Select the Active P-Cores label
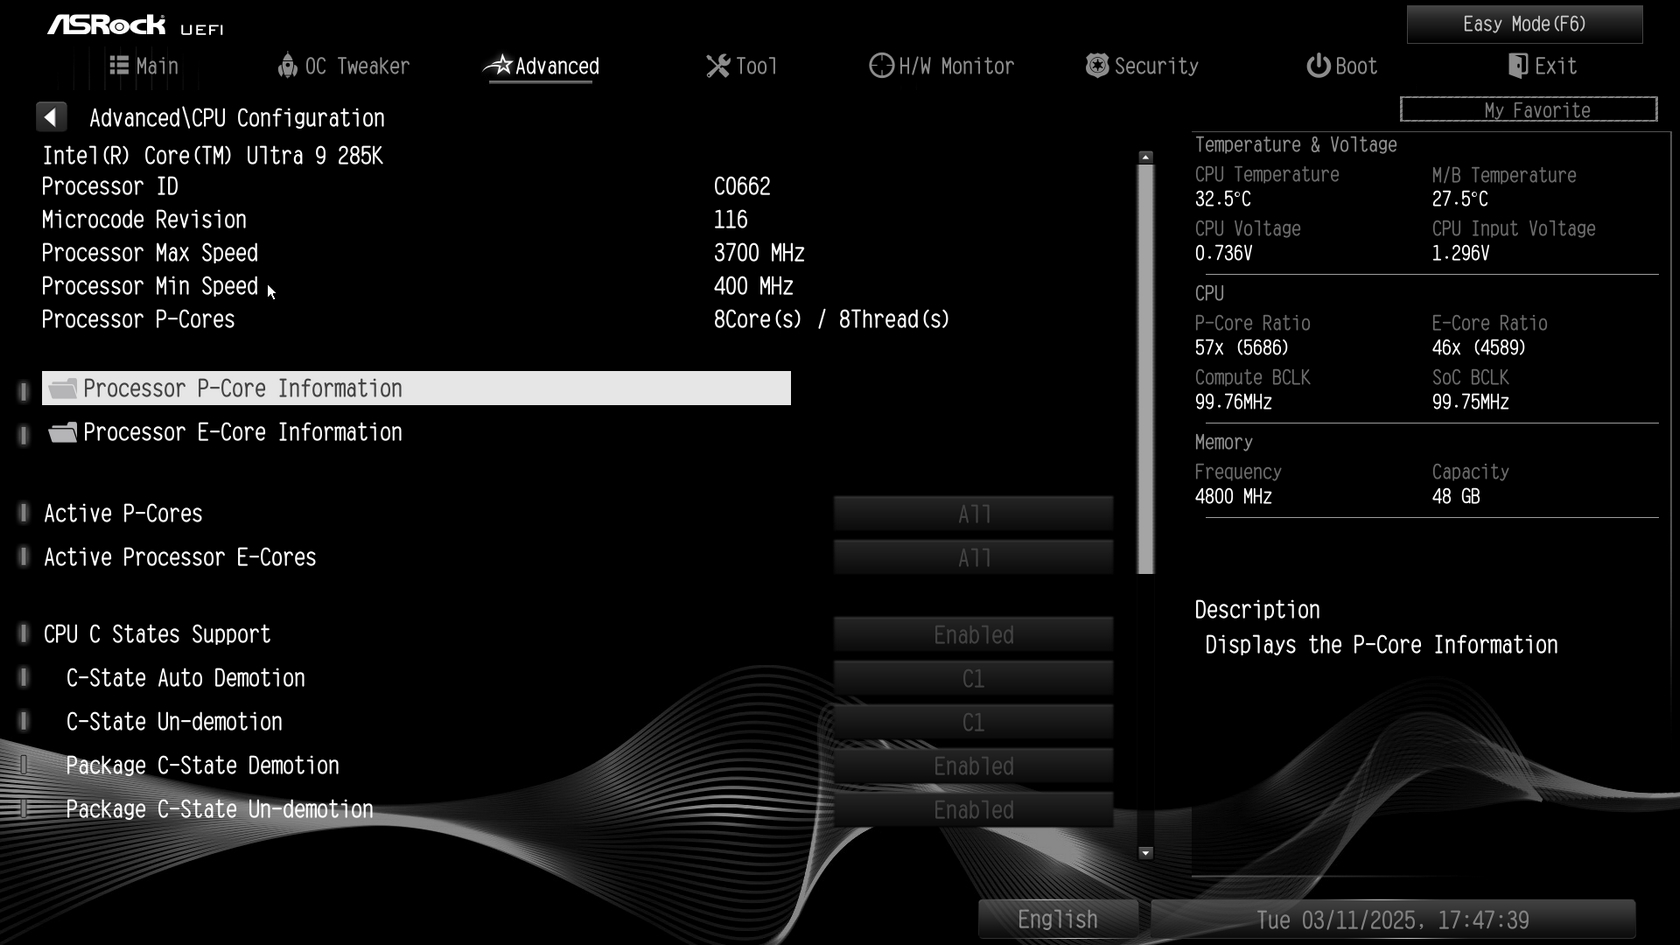 (x=123, y=514)
